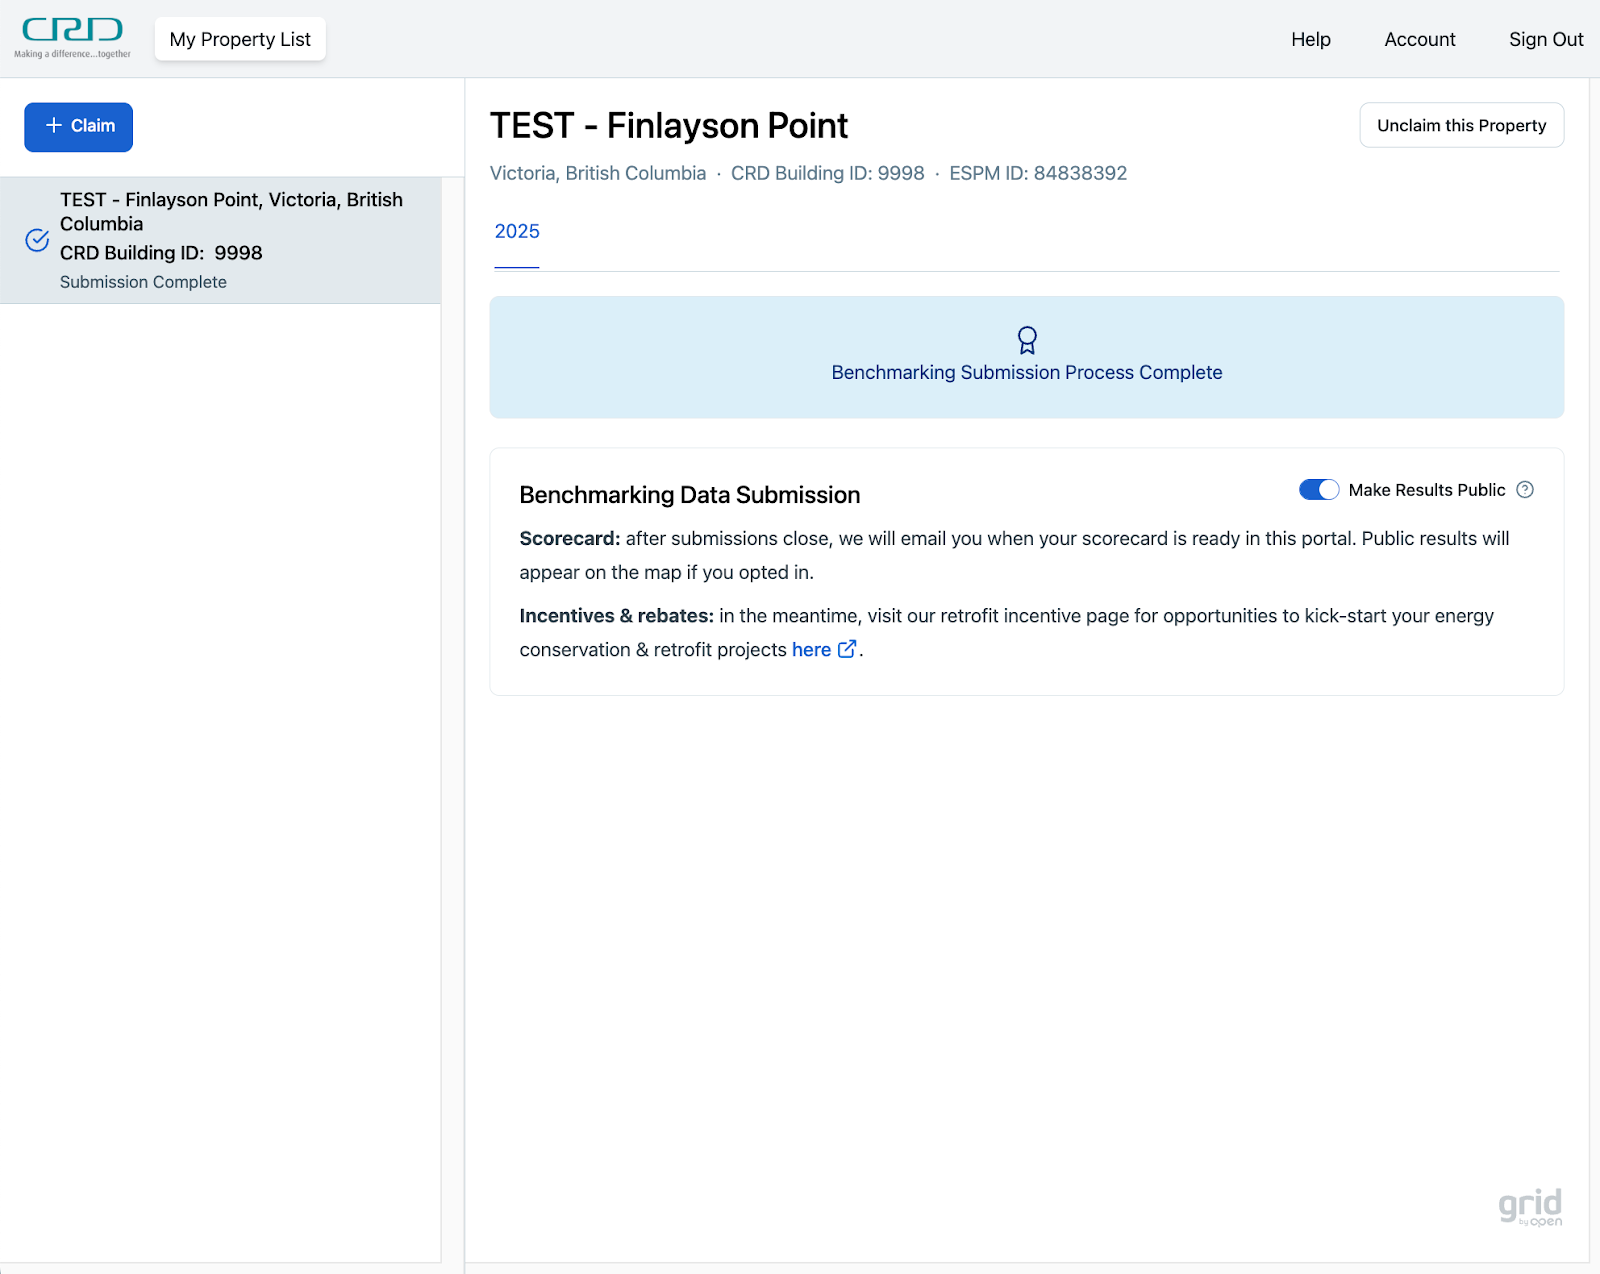Go to the Account page
Viewport: 1600px width, 1274px height.
(1419, 39)
